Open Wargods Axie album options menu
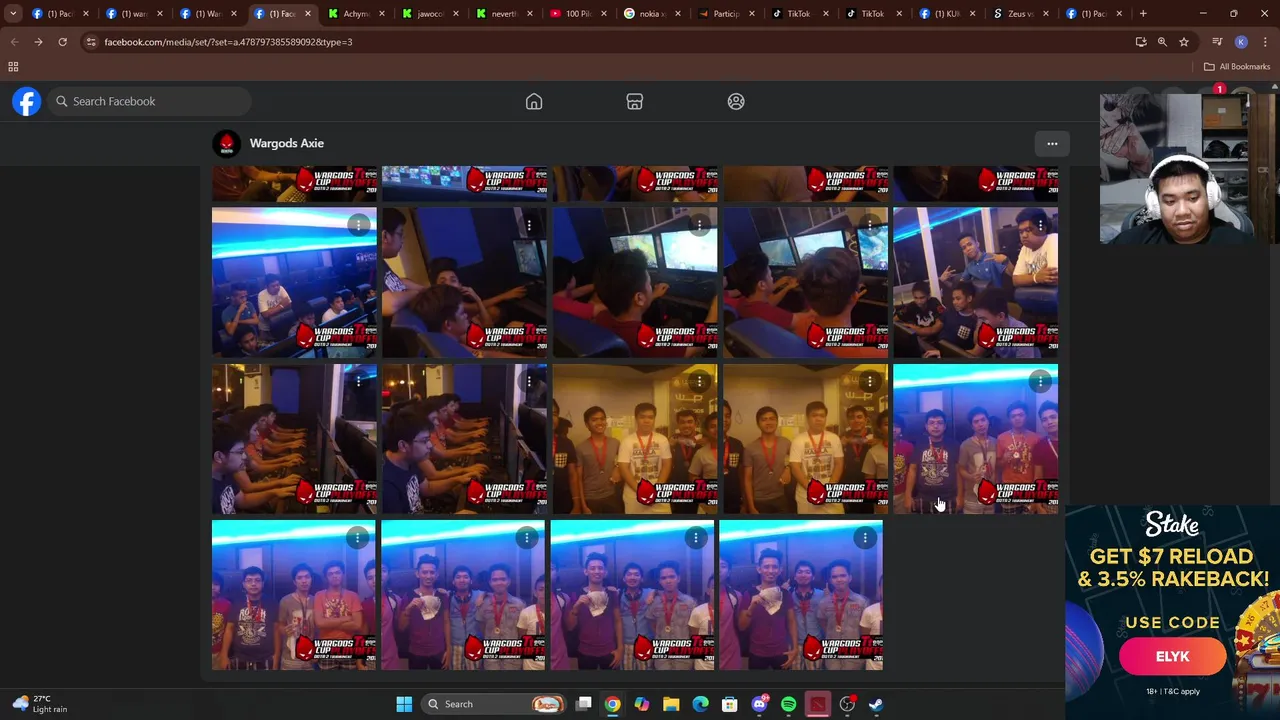Screen dimensions: 1280x720 coord(1052,143)
